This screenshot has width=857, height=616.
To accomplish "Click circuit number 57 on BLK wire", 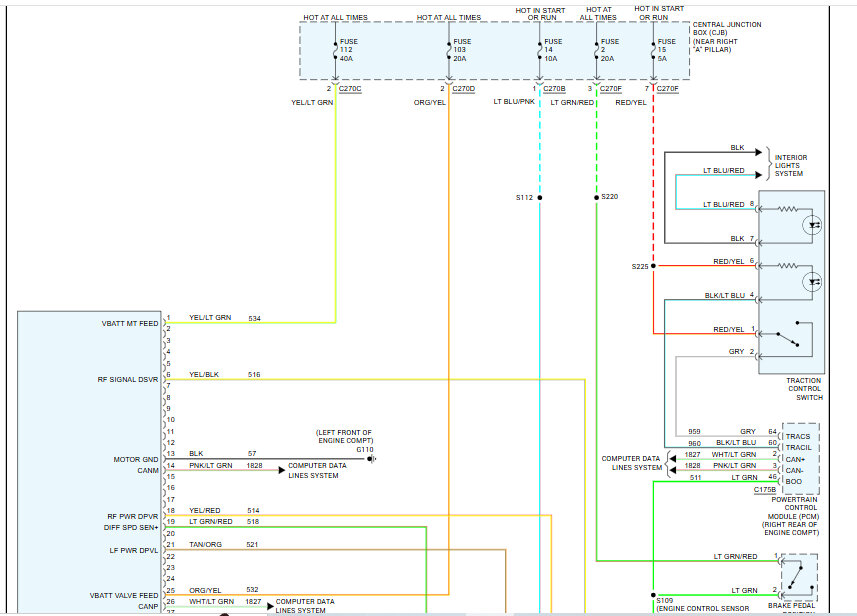I will coord(252,453).
